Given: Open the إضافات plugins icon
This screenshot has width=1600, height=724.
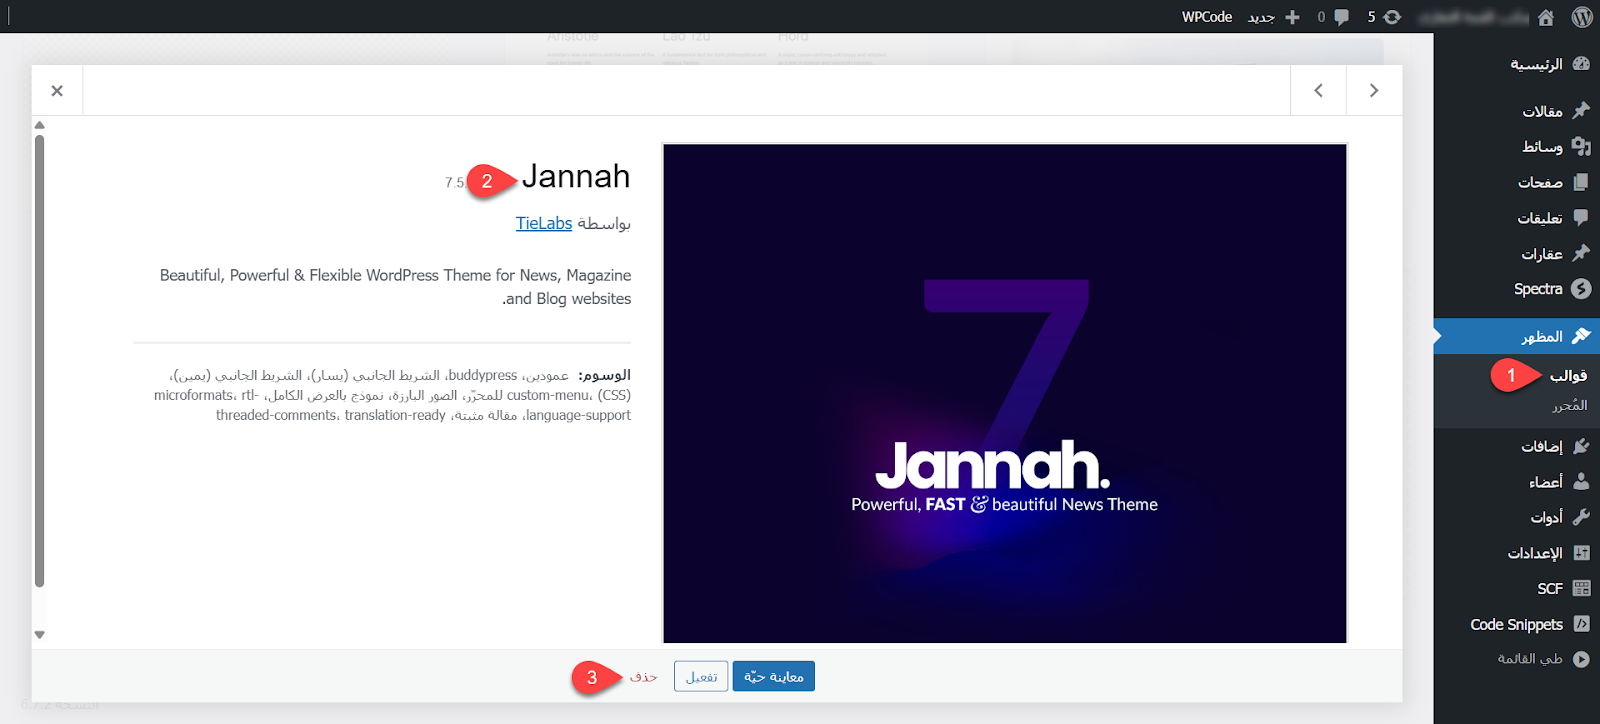Looking at the screenshot, I should pyautogui.click(x=1581, y=446).
